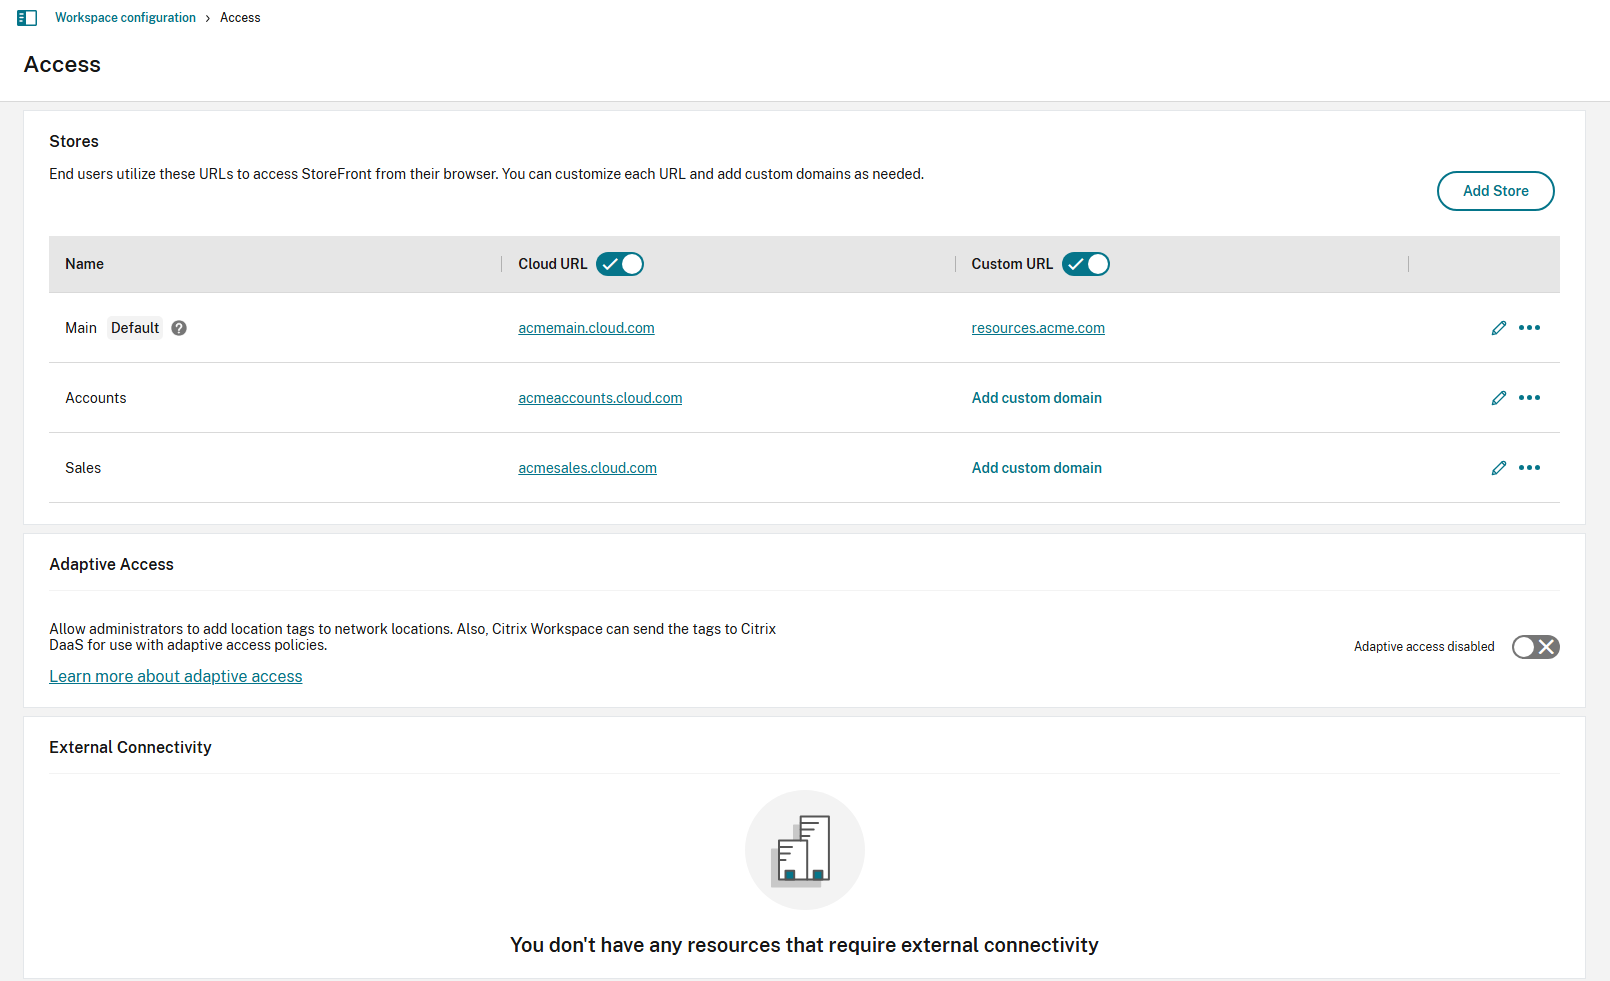Select the Main store name

click(81, 328)
